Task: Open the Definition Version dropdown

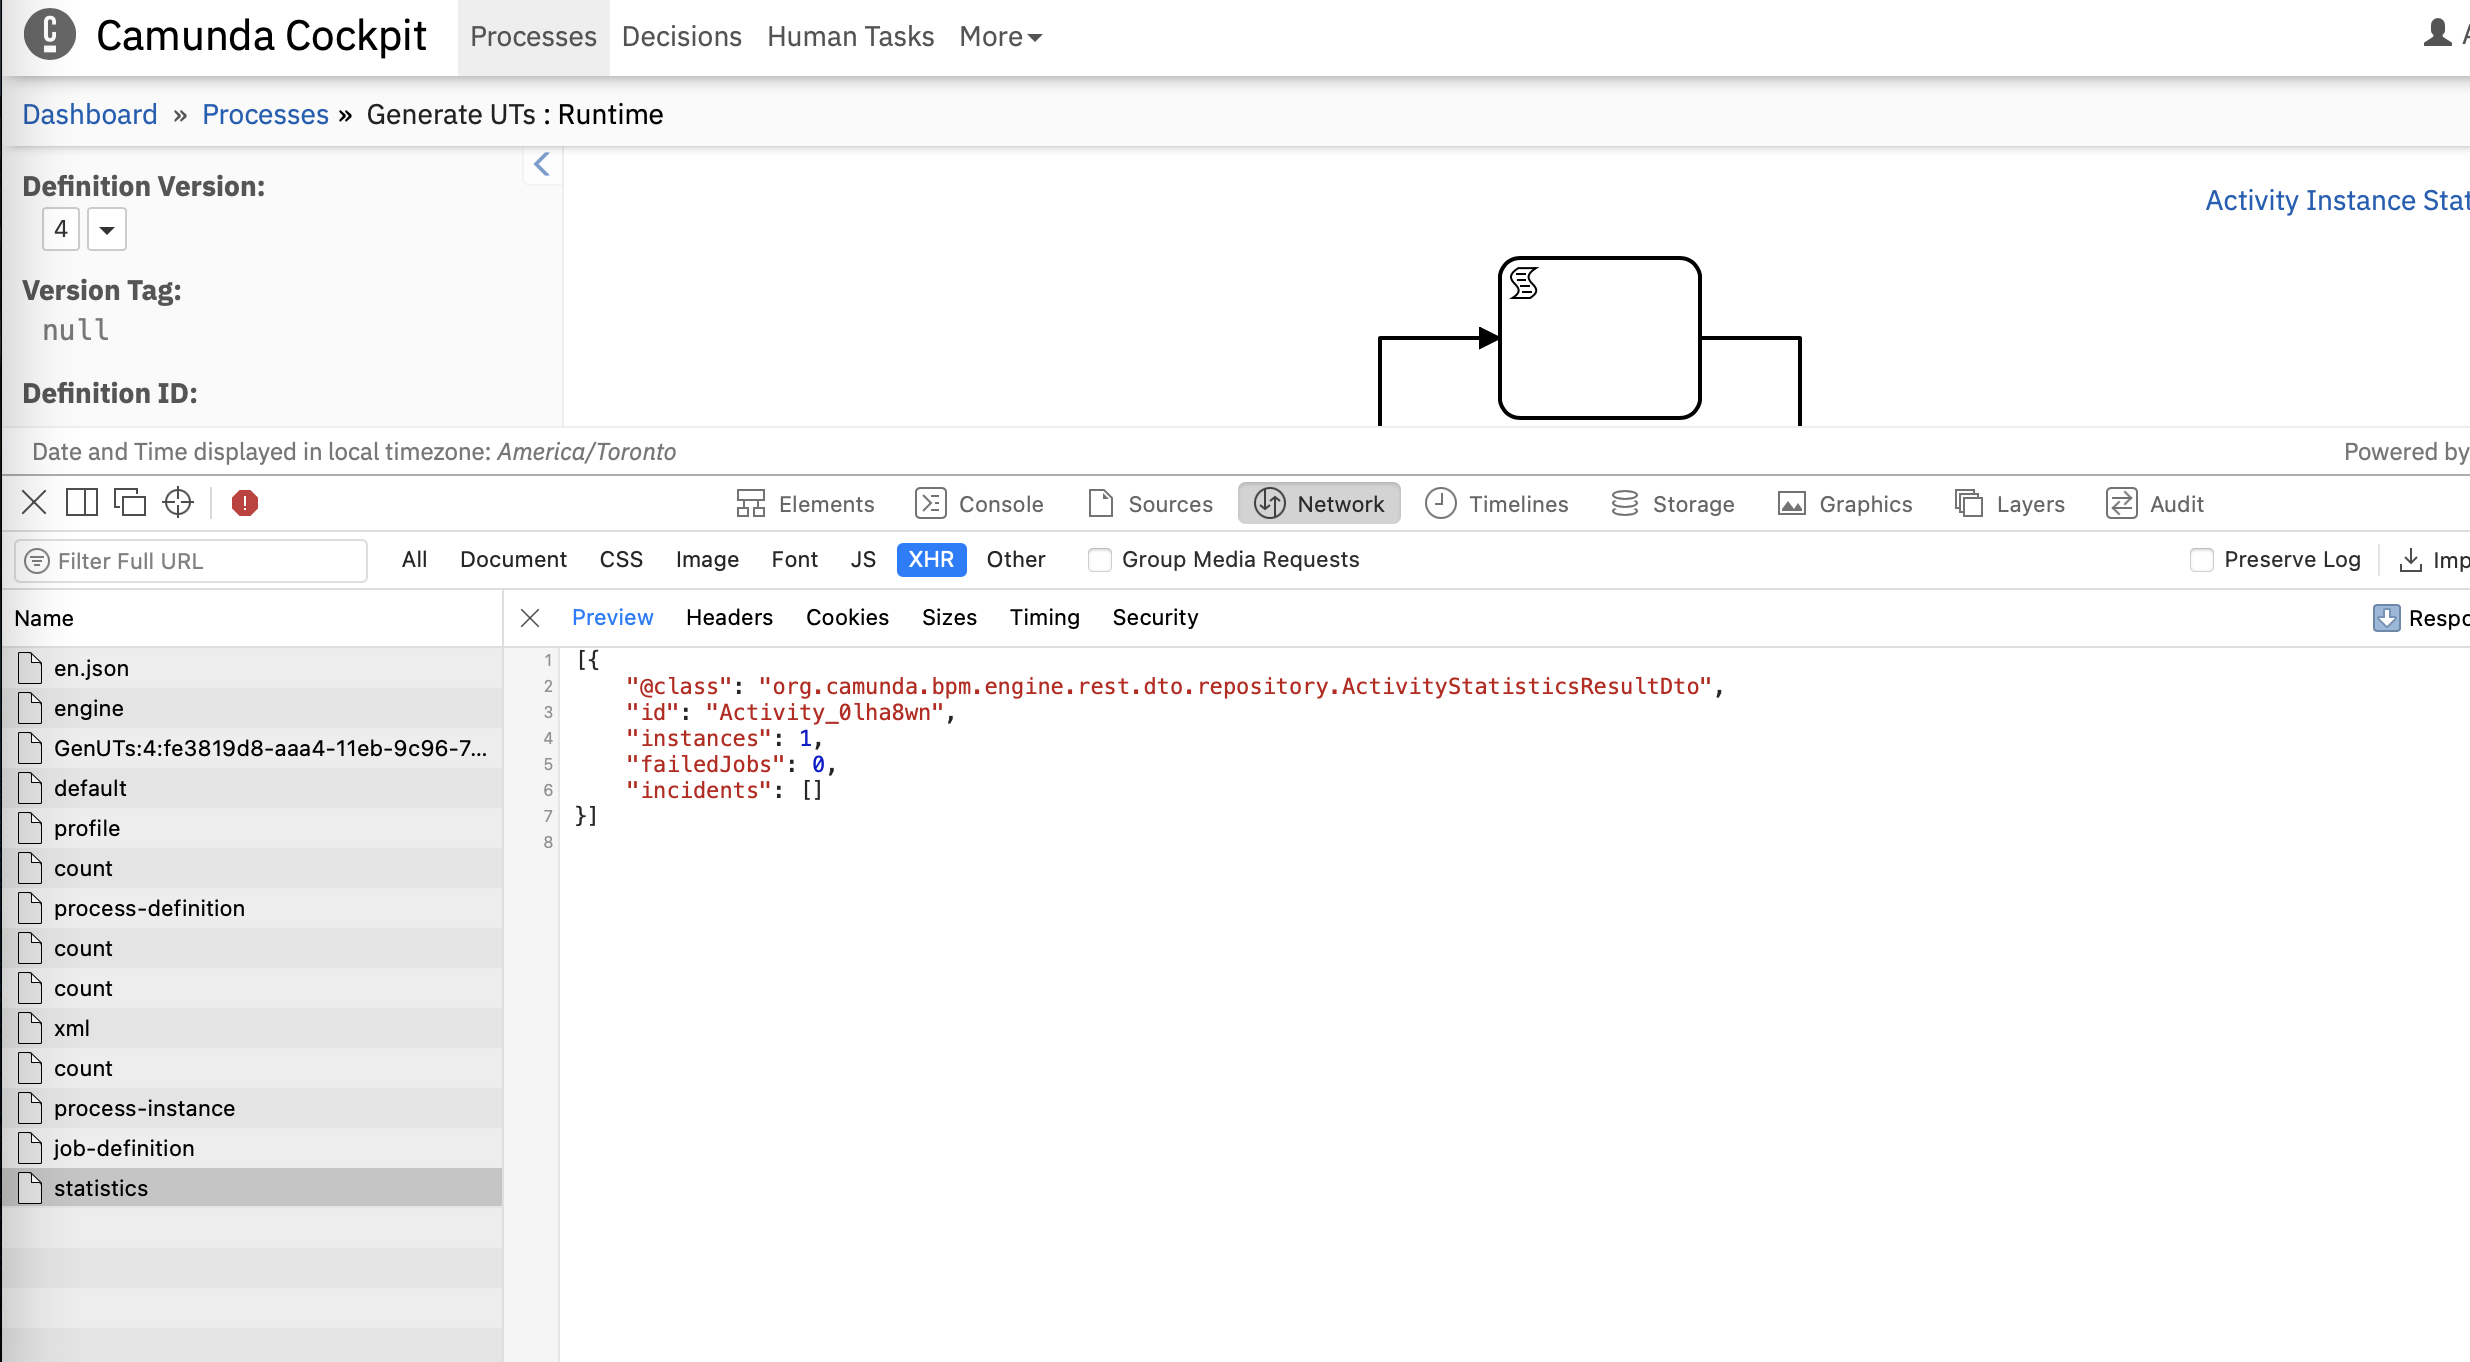Action: pyautogui.click(x=107, y=230)
